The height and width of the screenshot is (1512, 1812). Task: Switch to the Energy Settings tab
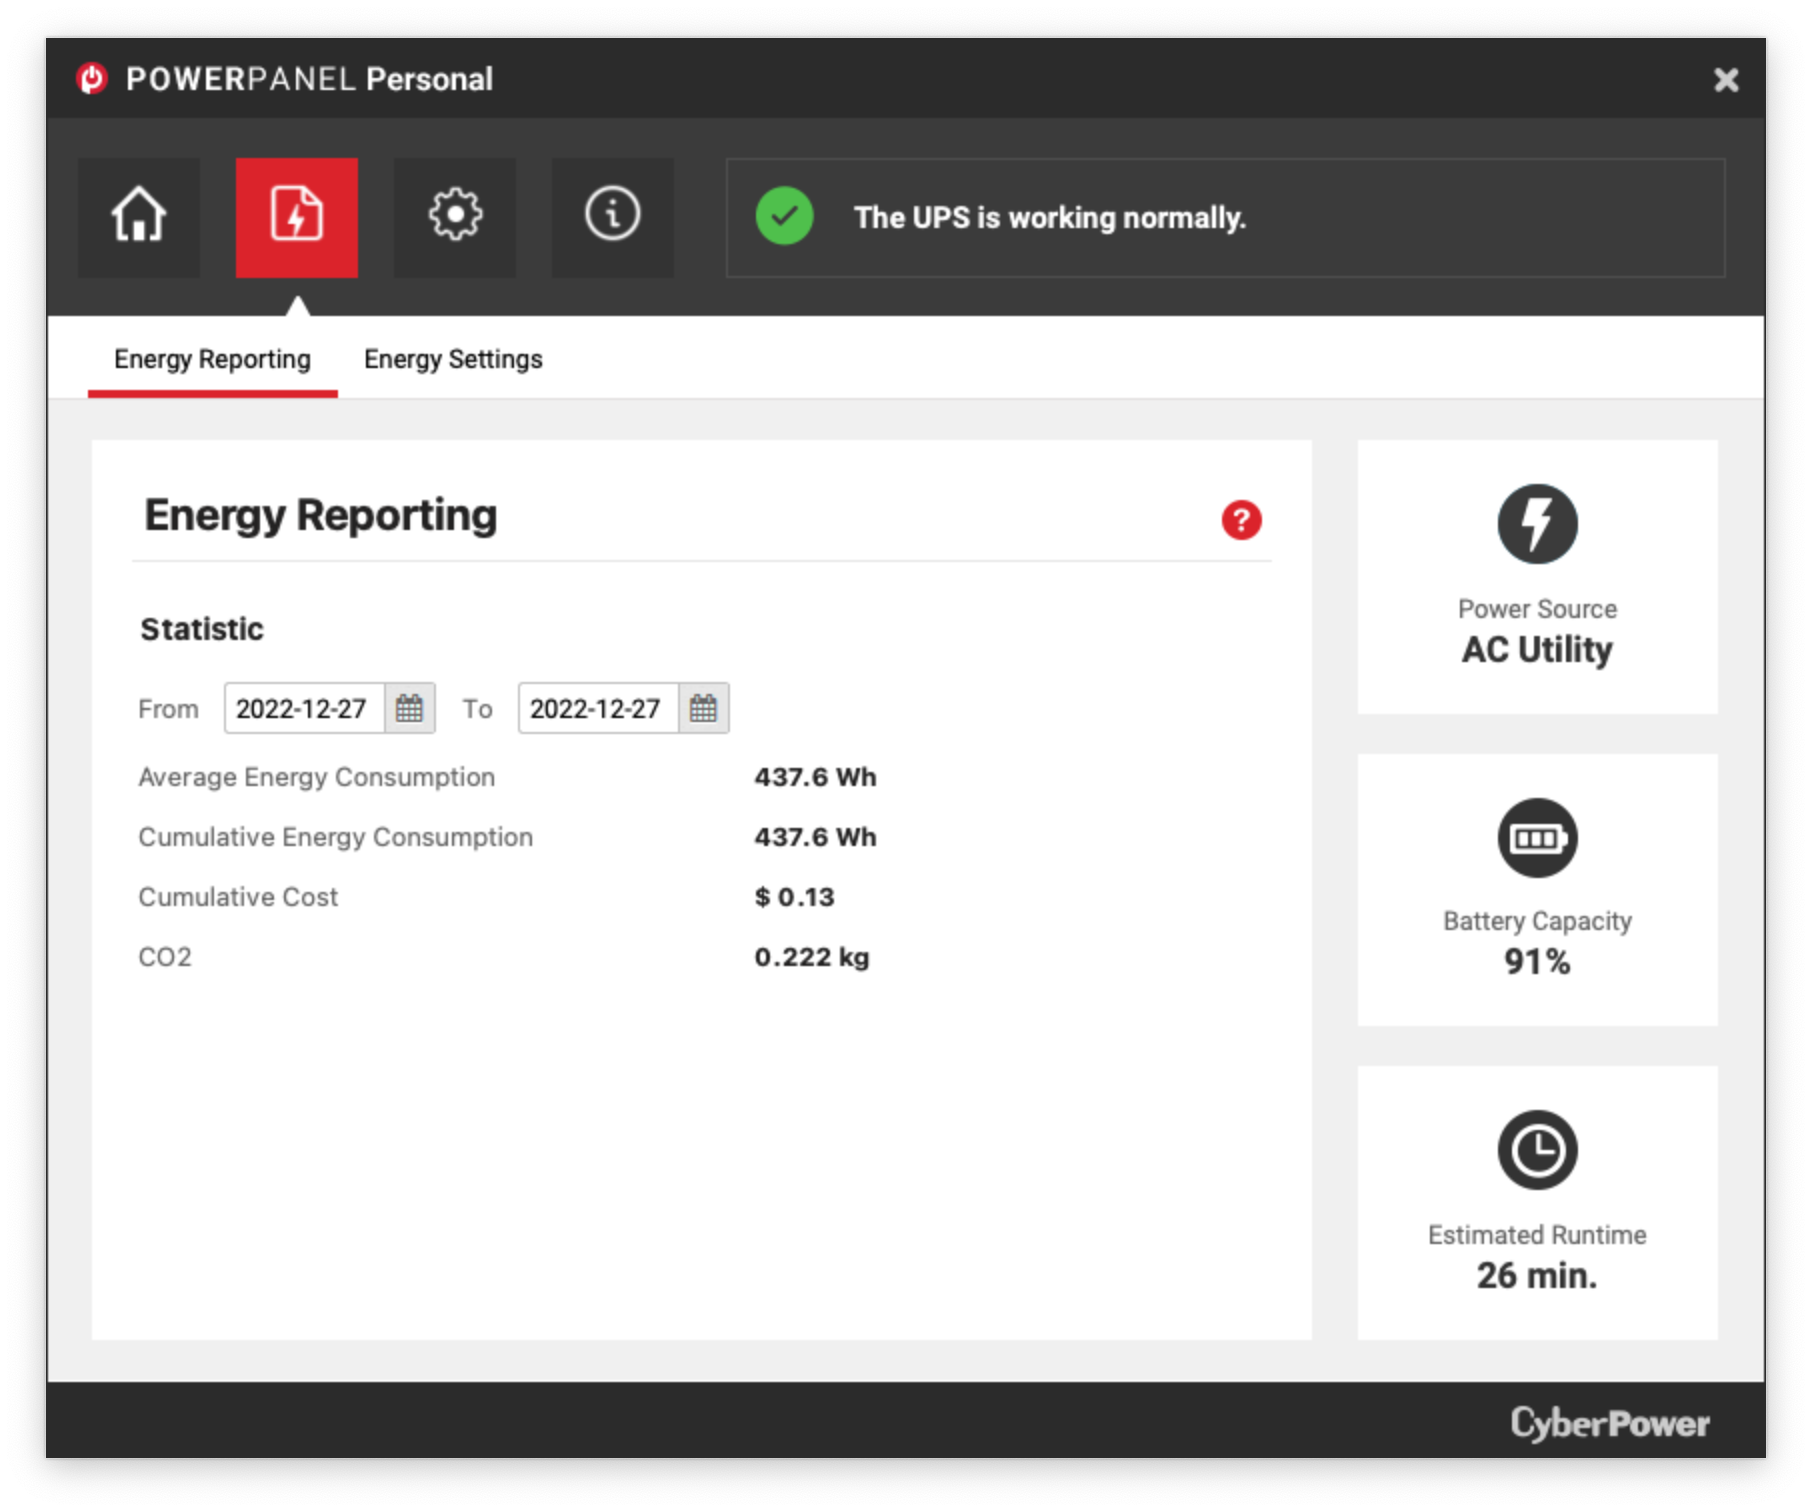point(453,359)
